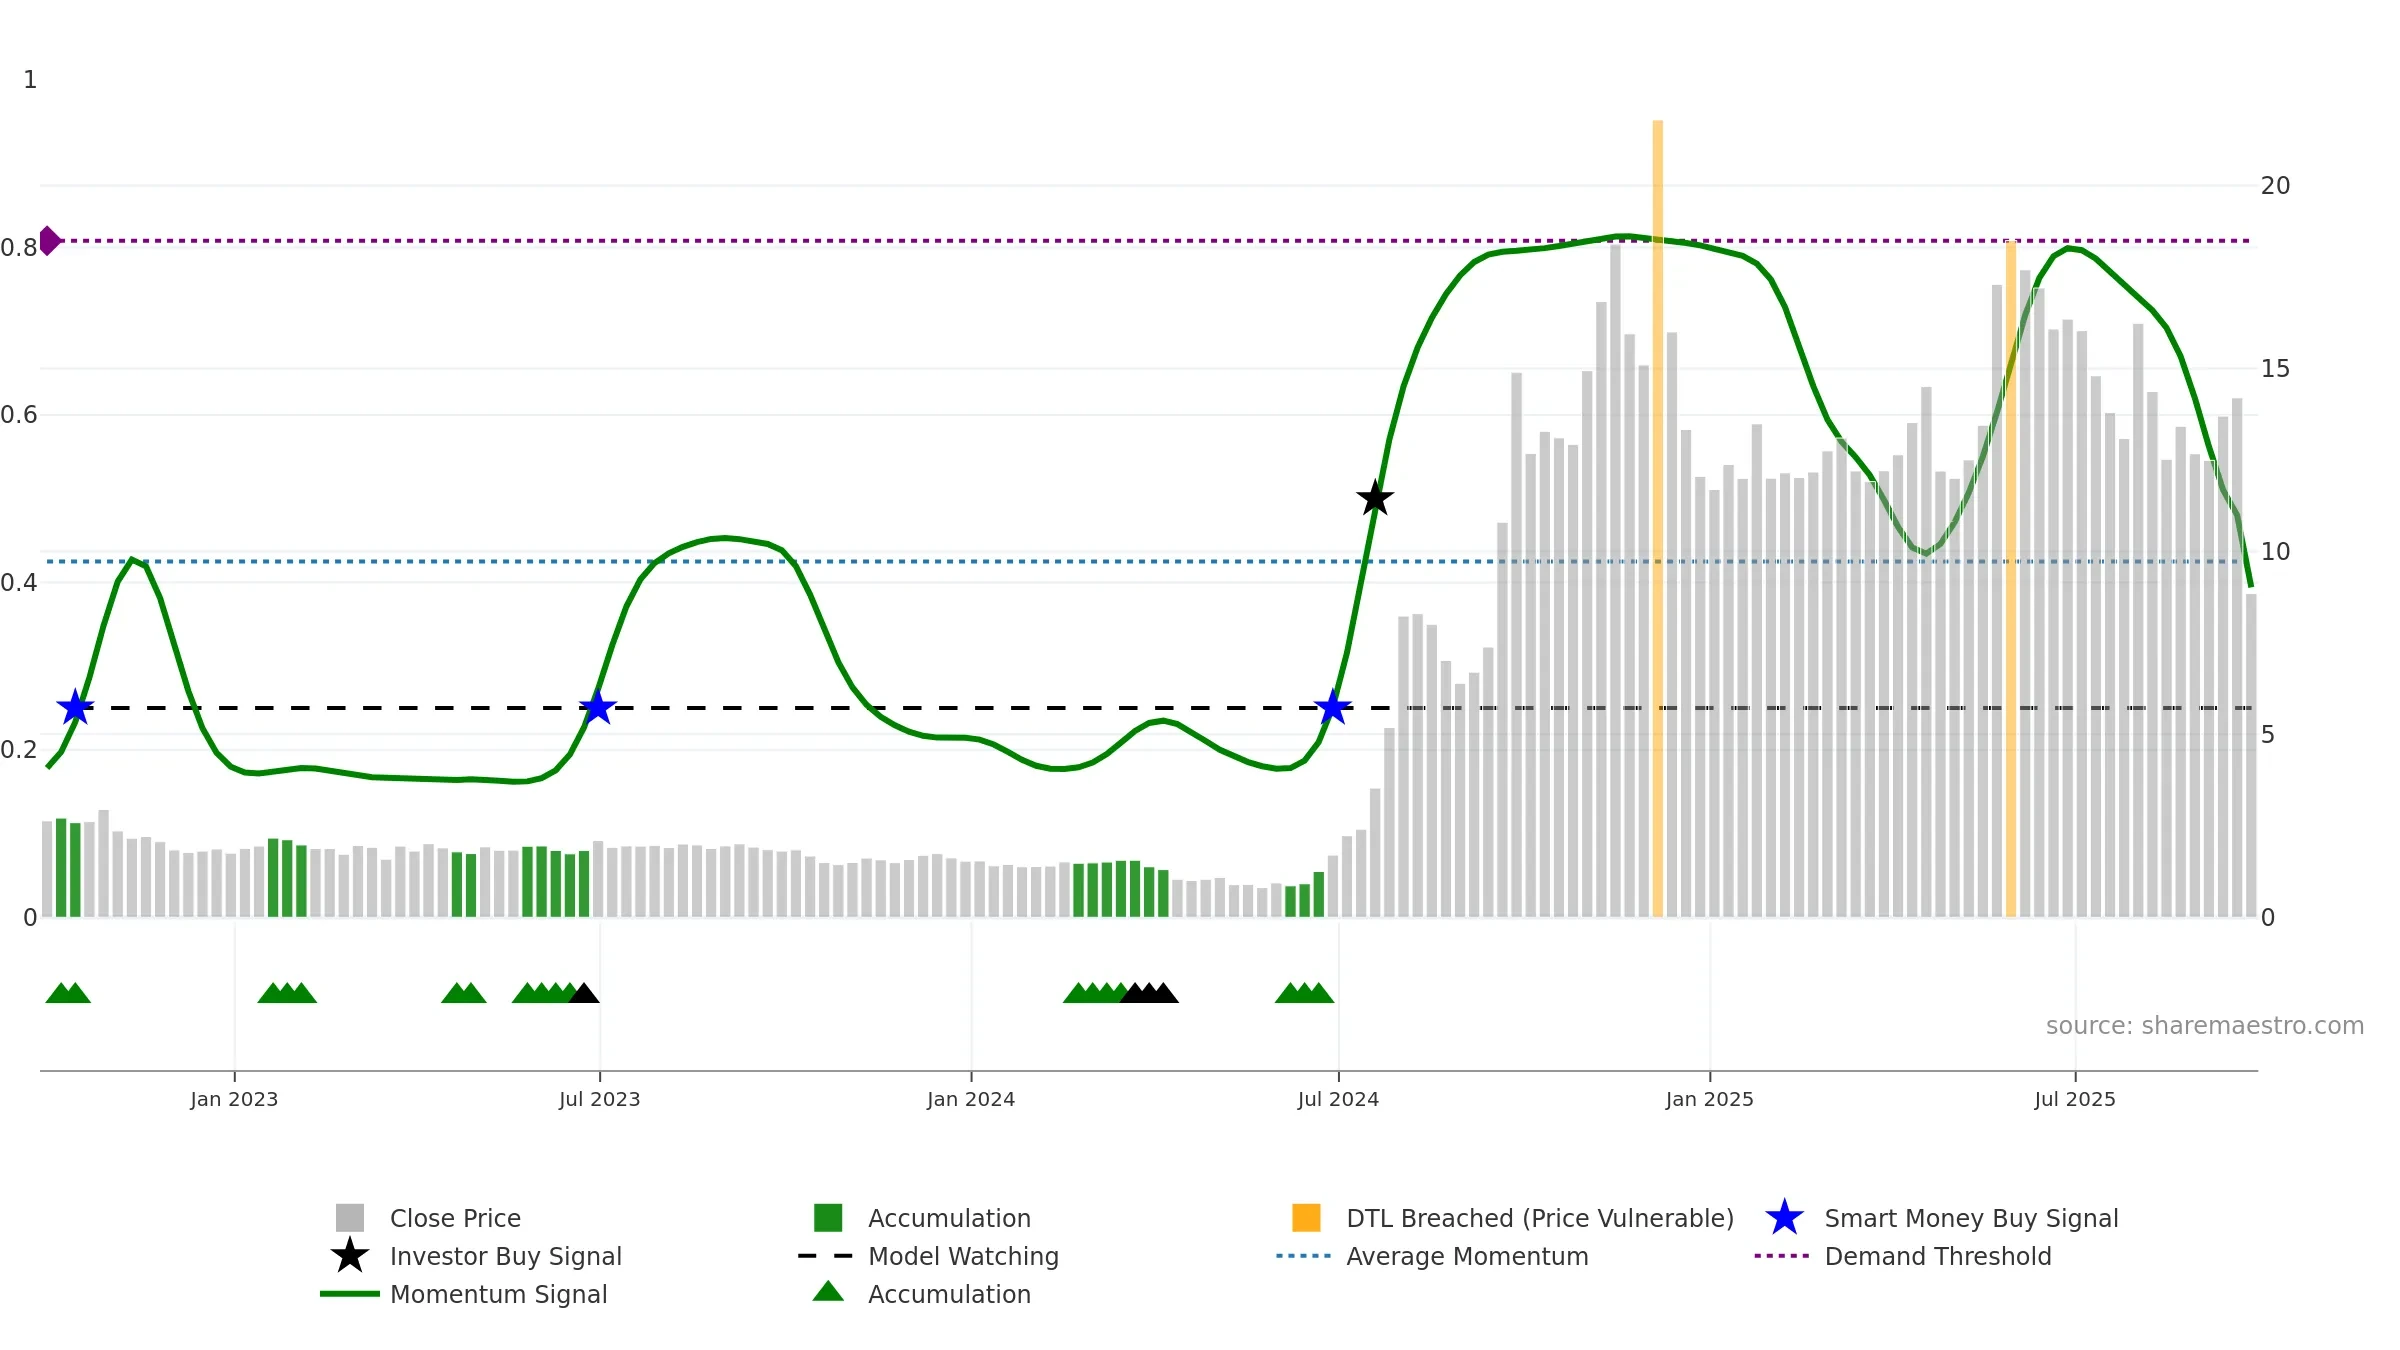Click the purple diamond Demand Threshold marker
The width and height of the screenshot is (2400, 1350).
point(49,241)
